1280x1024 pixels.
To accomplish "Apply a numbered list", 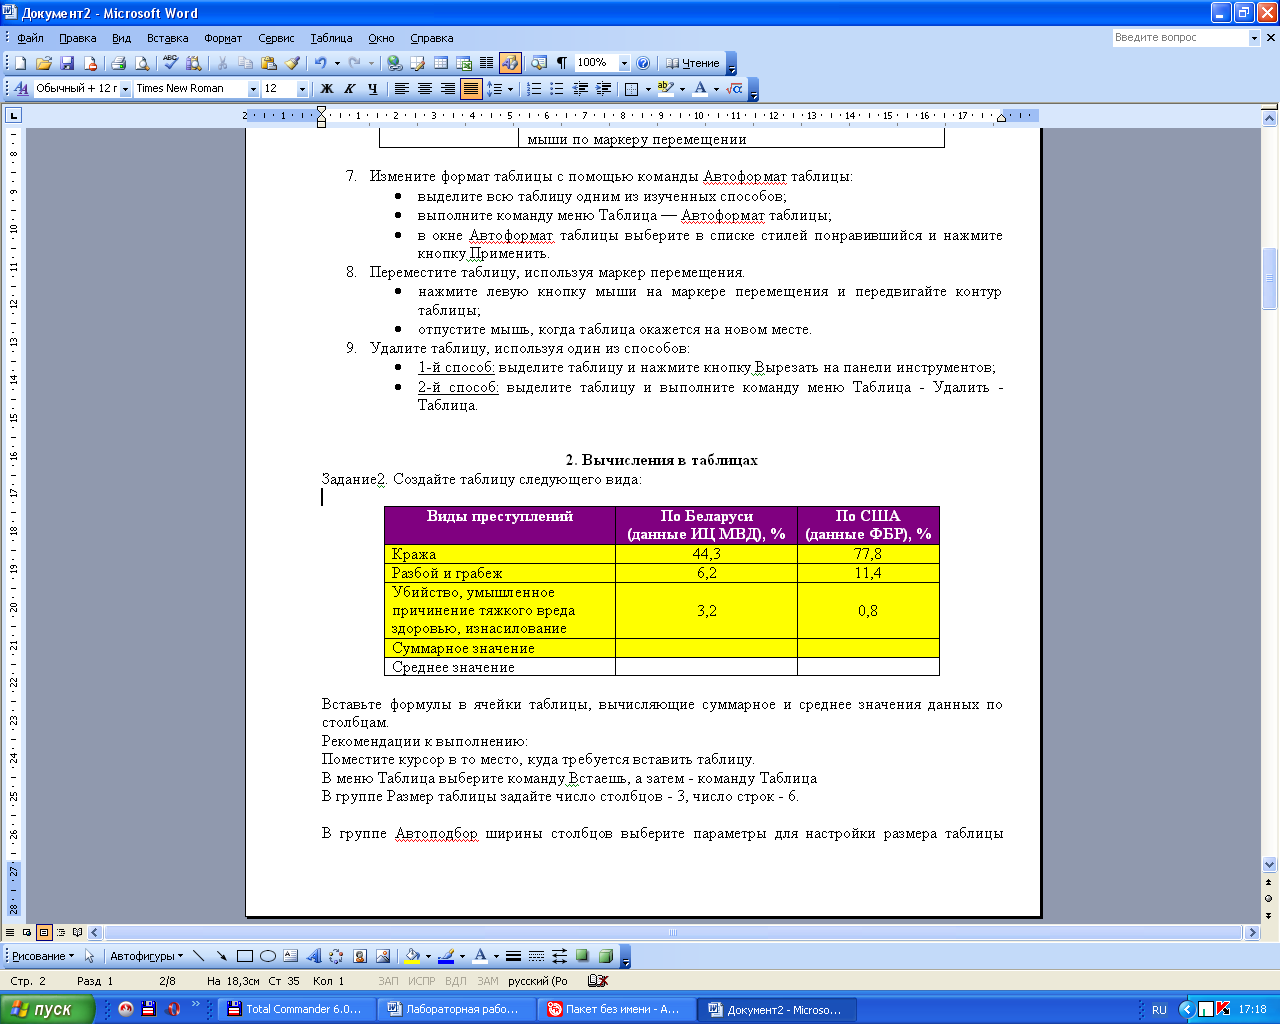I will (x=534, y=89).
